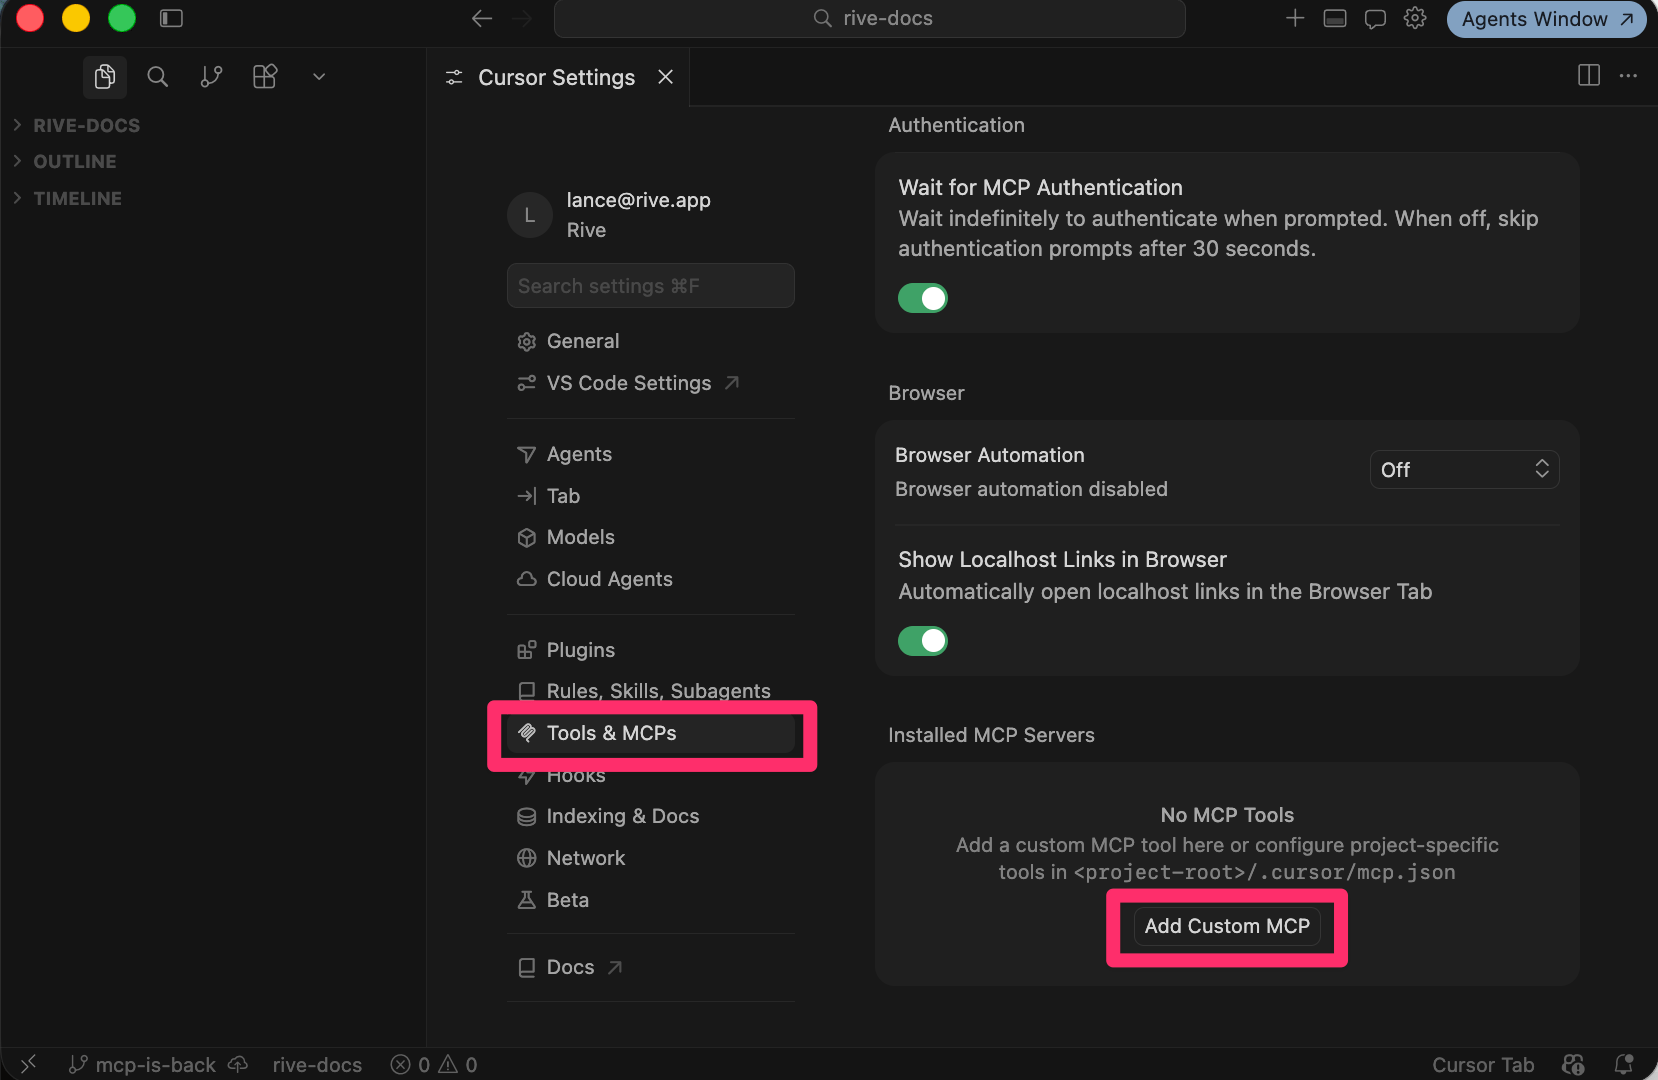Open VS Code Settings link
The height and width of the screenshot is (1080, 1658).
[651, 383]
